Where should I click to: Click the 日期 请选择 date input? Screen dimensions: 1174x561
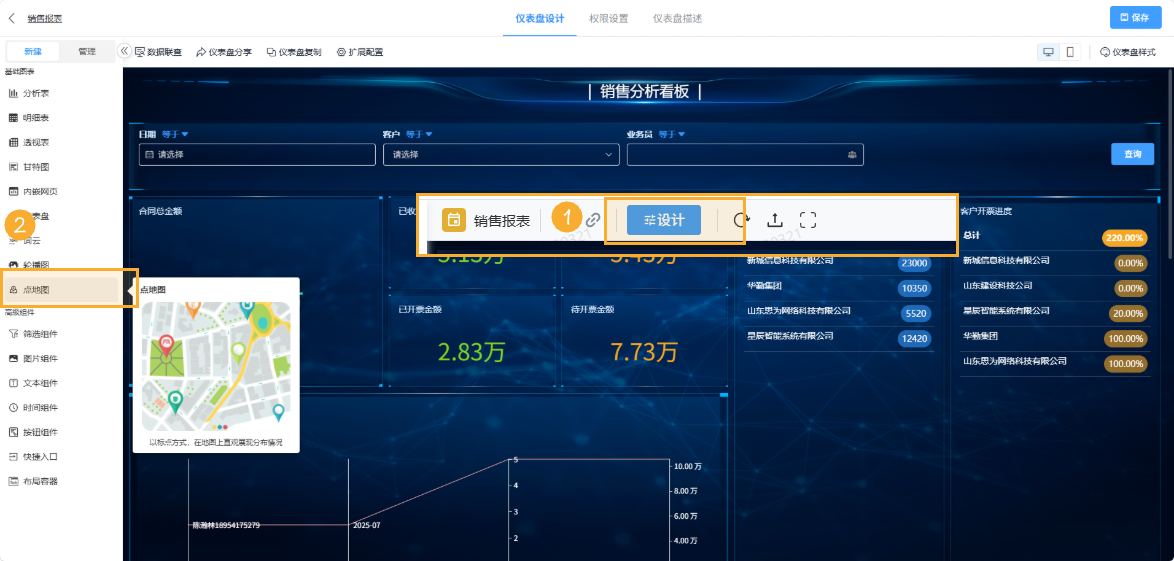point(257,155)
